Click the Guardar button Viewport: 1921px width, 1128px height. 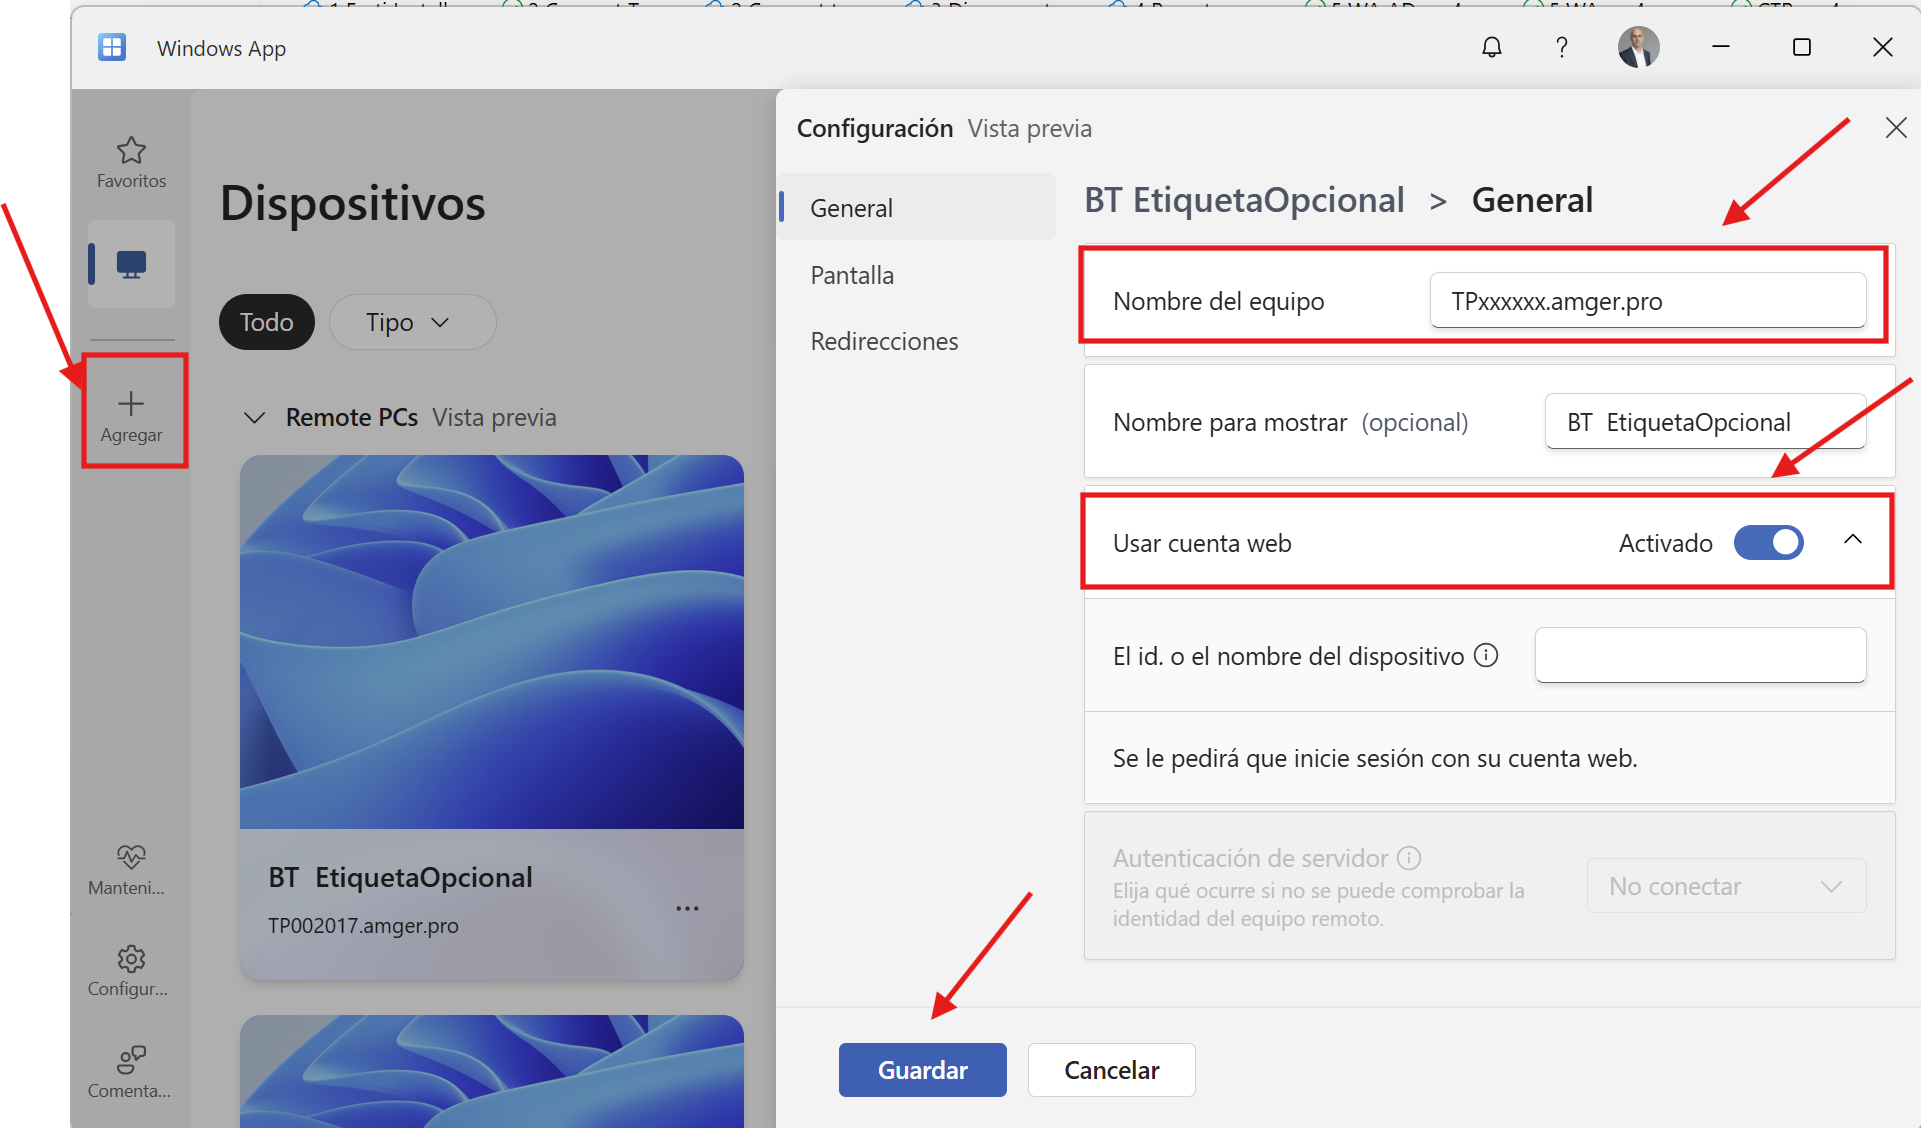922,1070
